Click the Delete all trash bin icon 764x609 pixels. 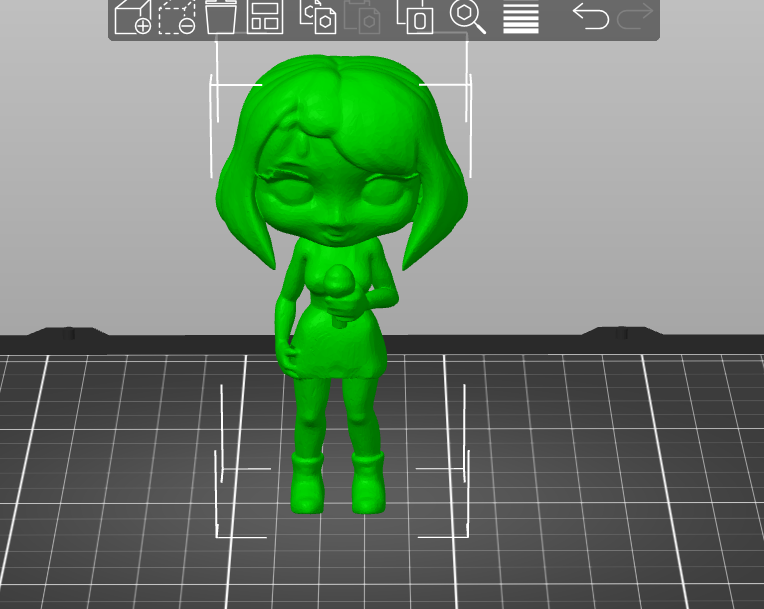[x=221, y=17]
